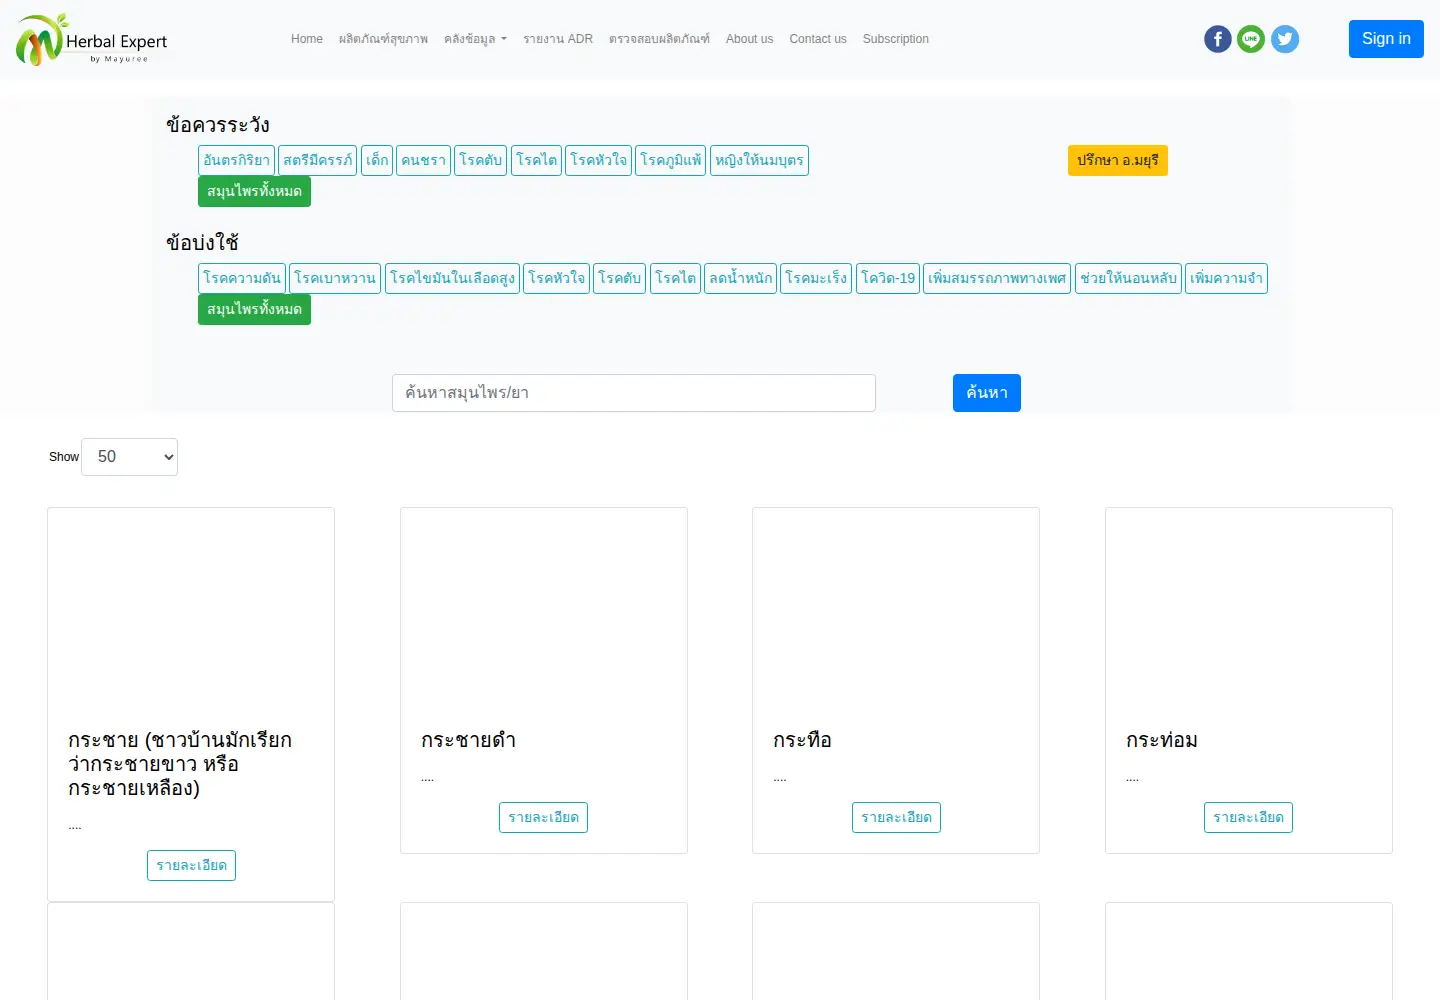The height and width of the screenshot is (1000, 1440).
Task: Open the LINE social icon
Action: coord(1251,39)
